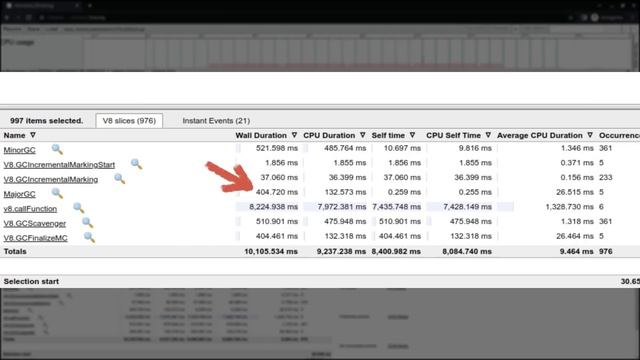Select the 37.060 ms wall duration cell
Viewport: 640px width, 360px height.
tap(279, 178)
